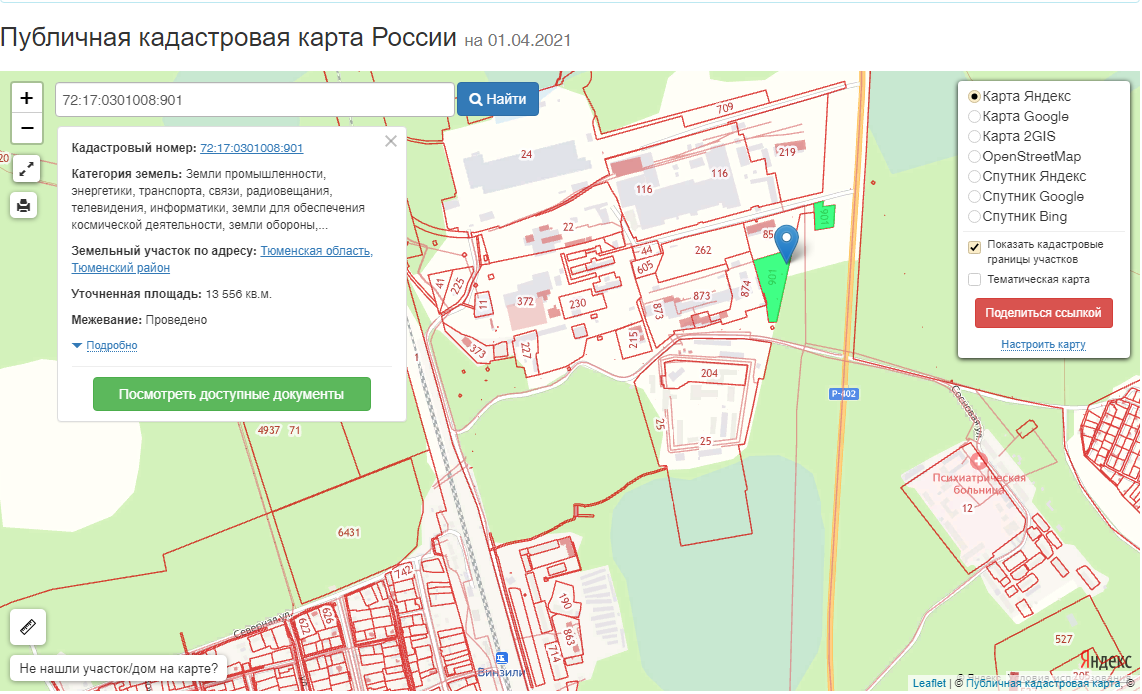Select Спутник Google satellite layer
1142x694 pixels.
[x=974, y=197]
